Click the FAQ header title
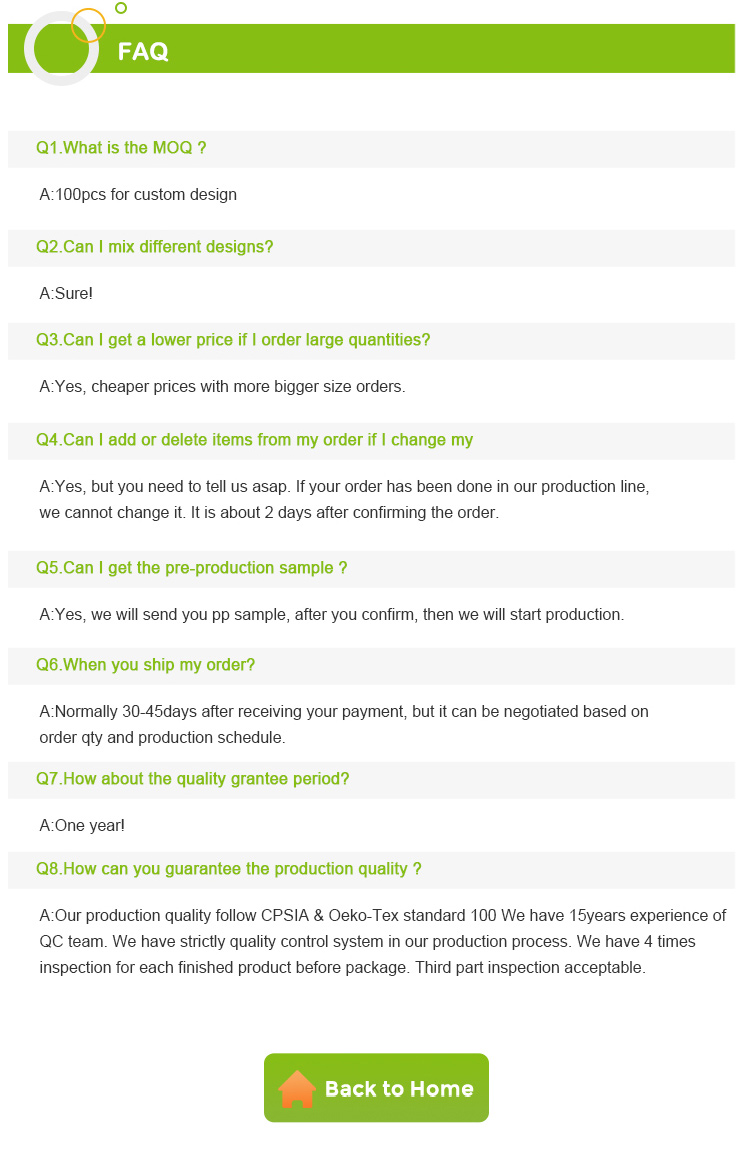The width and height of the screenshot is (750, 1157). [143, 52]
